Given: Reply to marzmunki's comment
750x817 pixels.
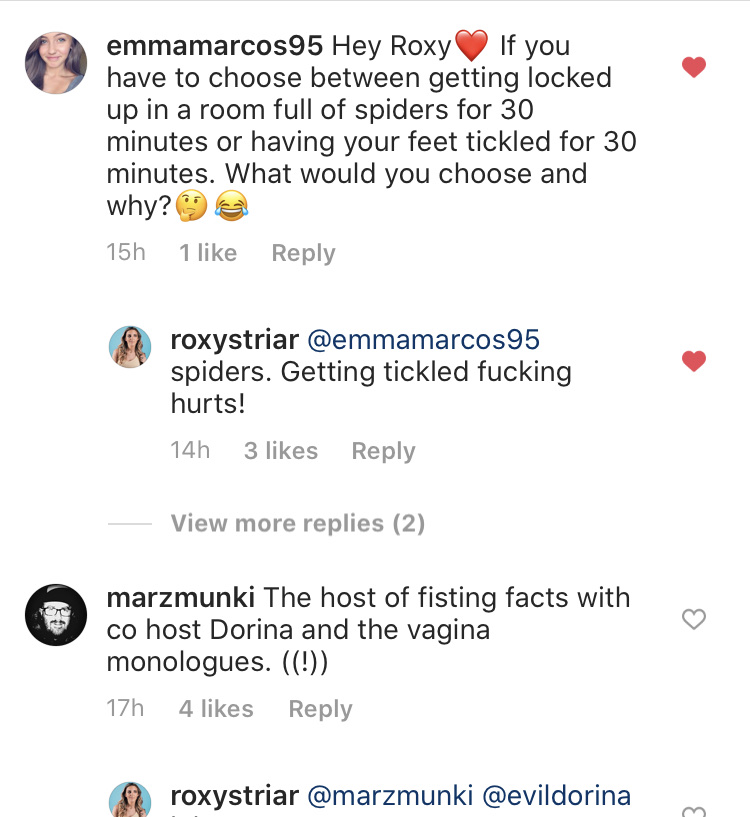Looking at the screenshot, I should coord(320,709).
